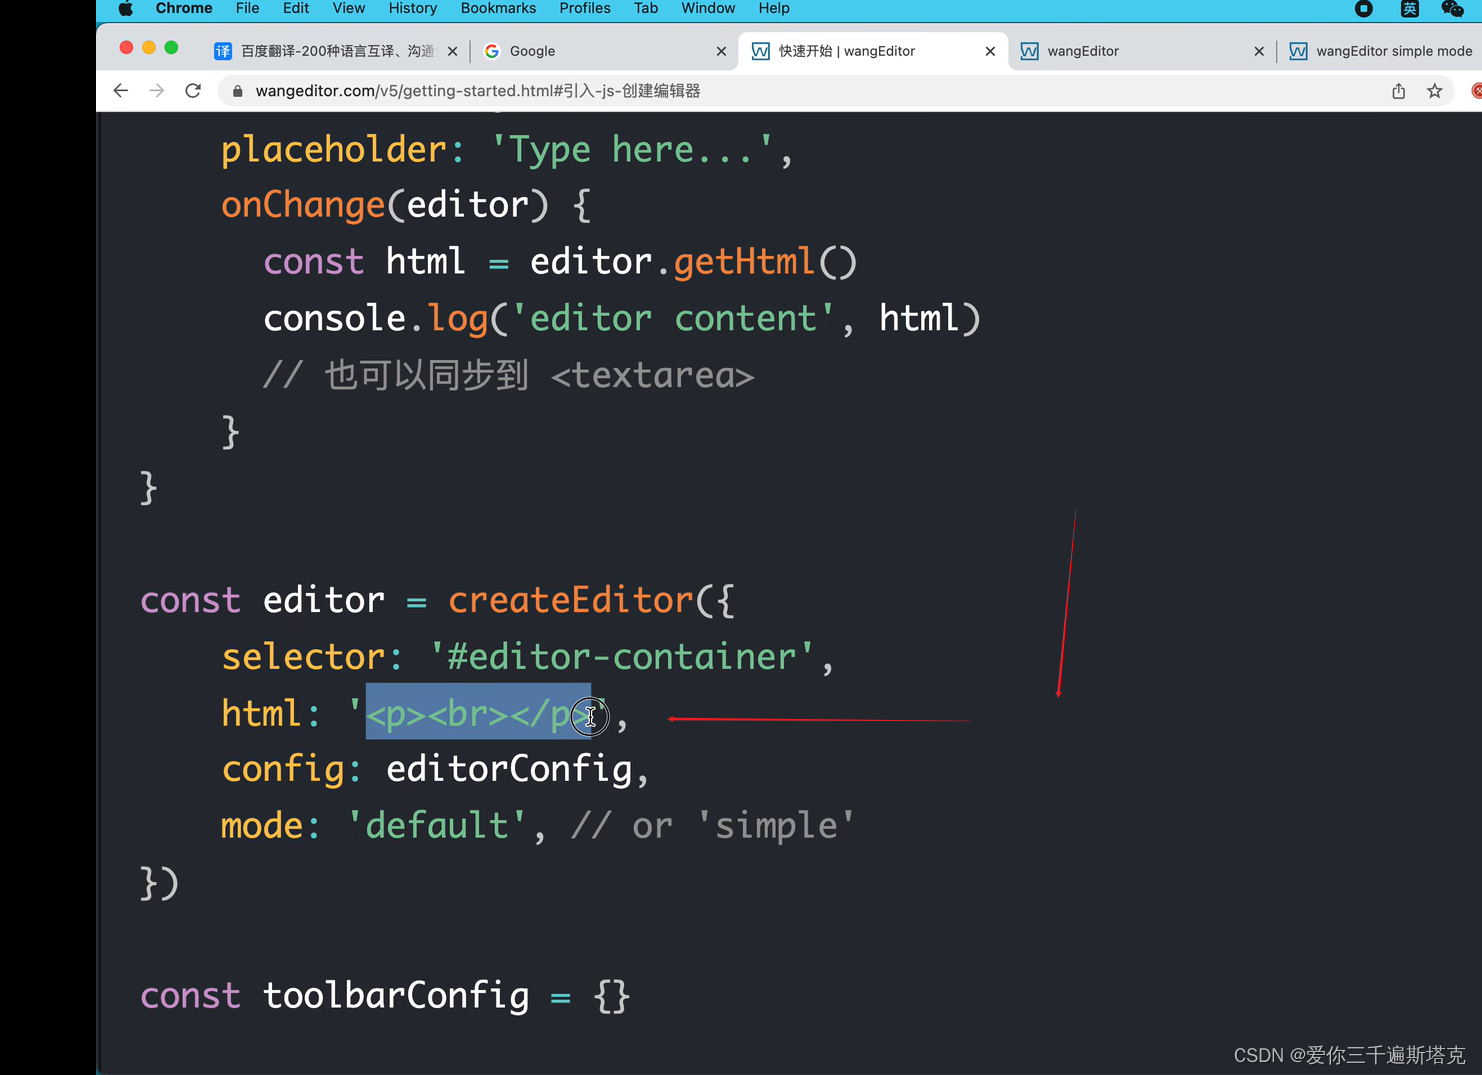Click the screen recording icon in menu bar
Viewport: 1482px width, 1075px height.
pos(1364,9)
